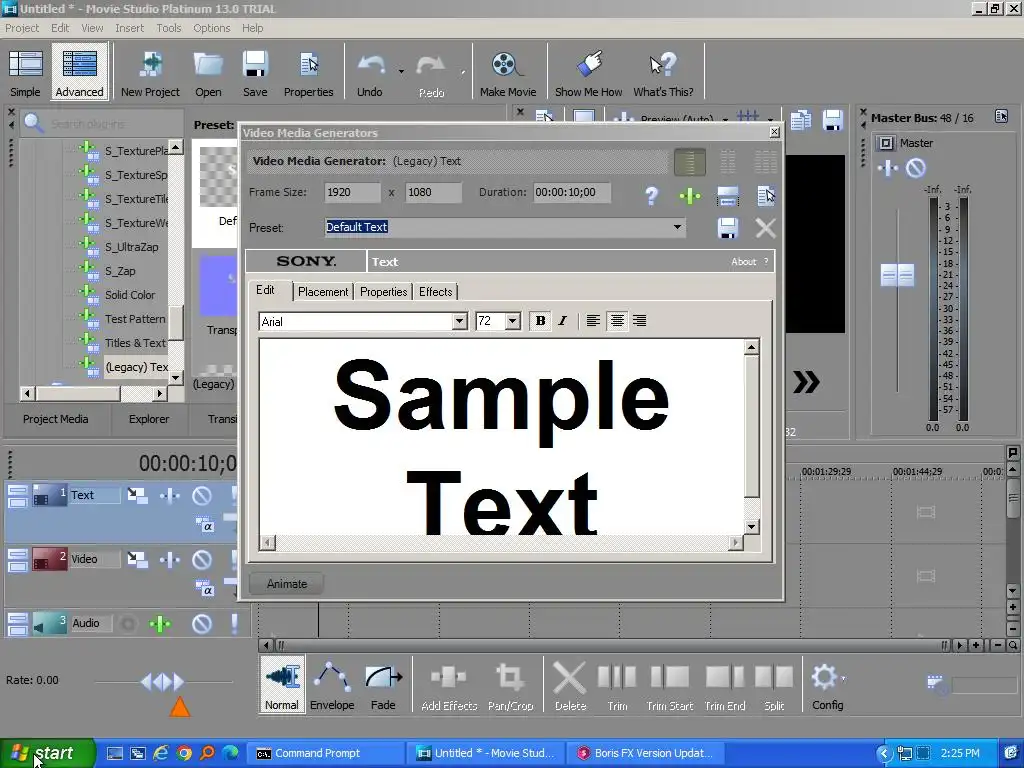This screenshot has width=1024, height=768.
Task: Click the Animate button
Action: coord(287,584)
